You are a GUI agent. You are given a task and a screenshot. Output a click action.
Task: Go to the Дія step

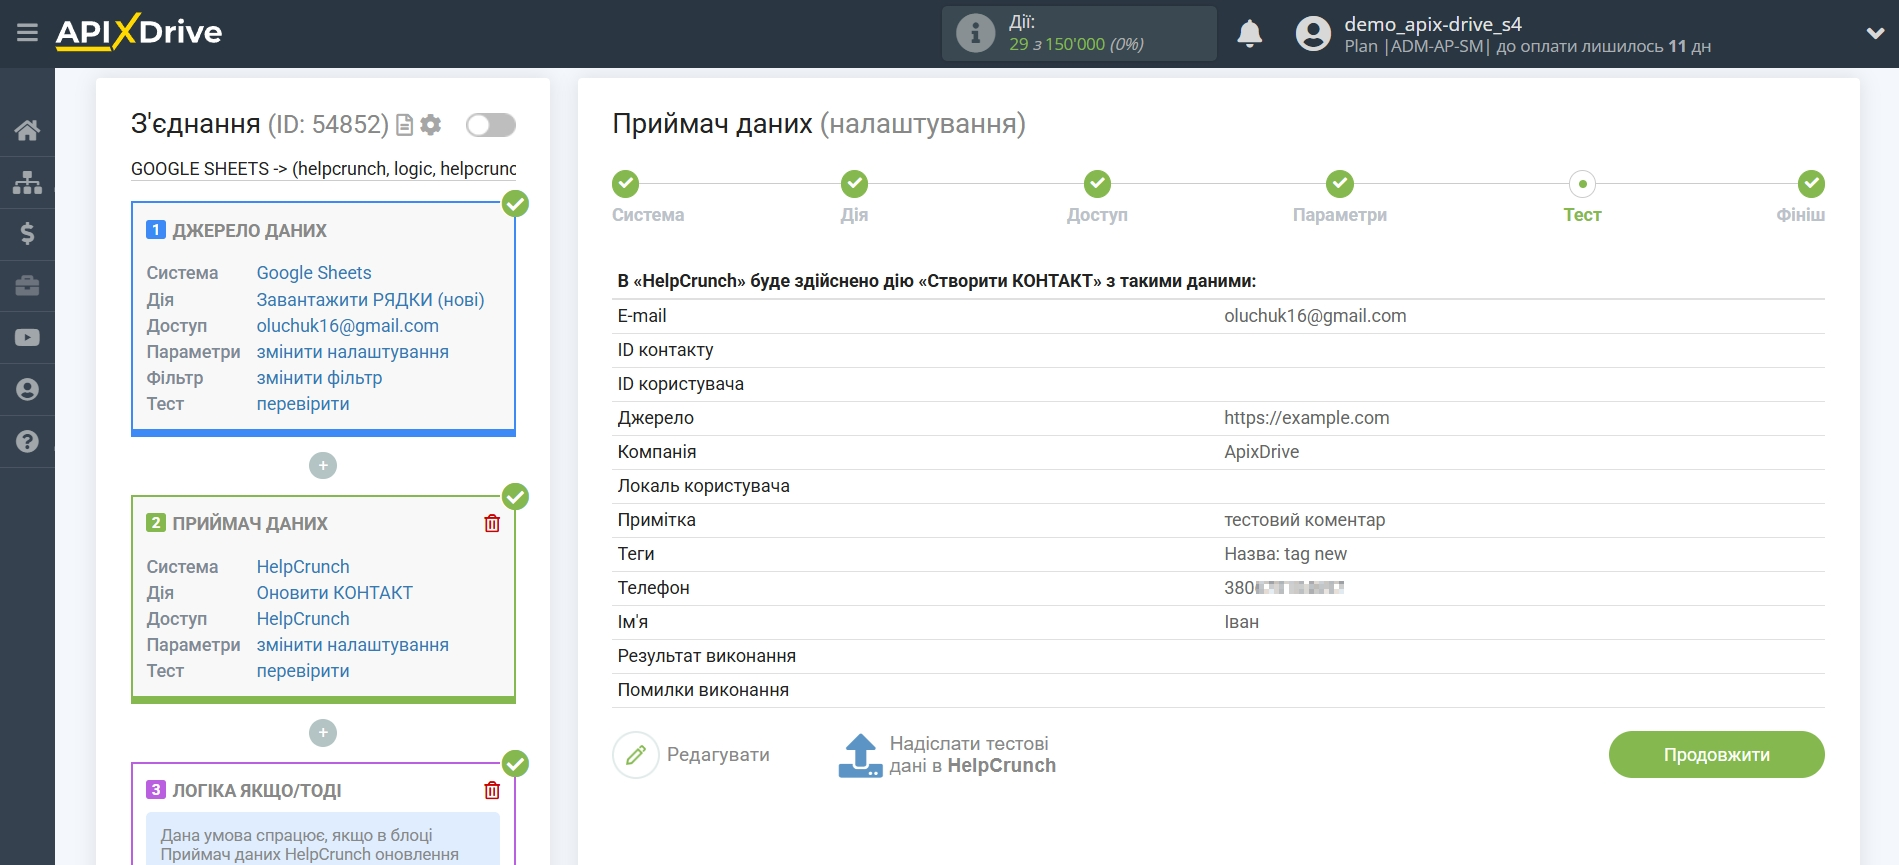(x=854, y=184)
